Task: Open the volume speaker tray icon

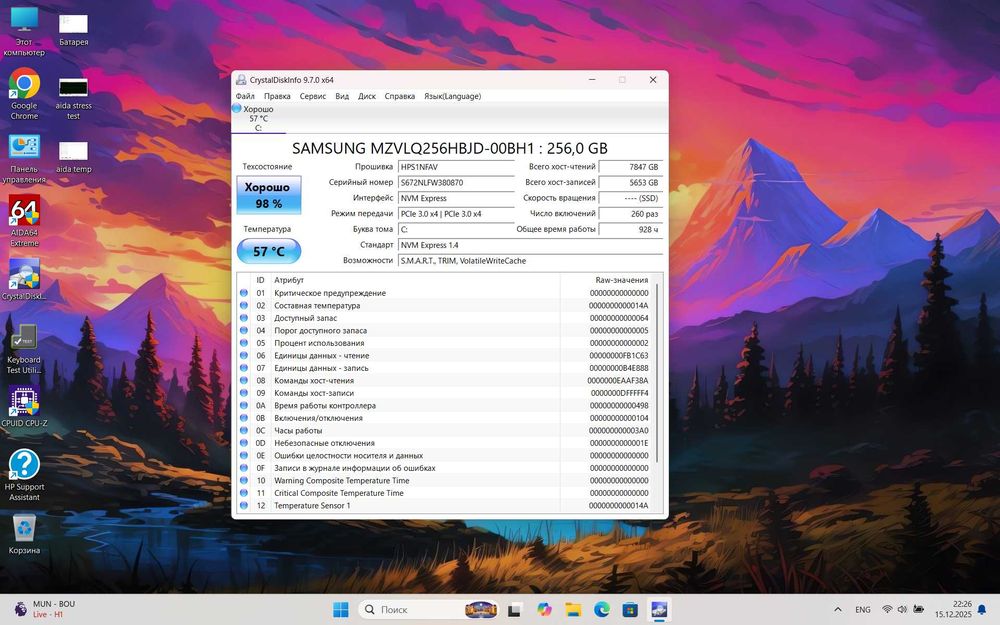Action: [x=902, y=610]
